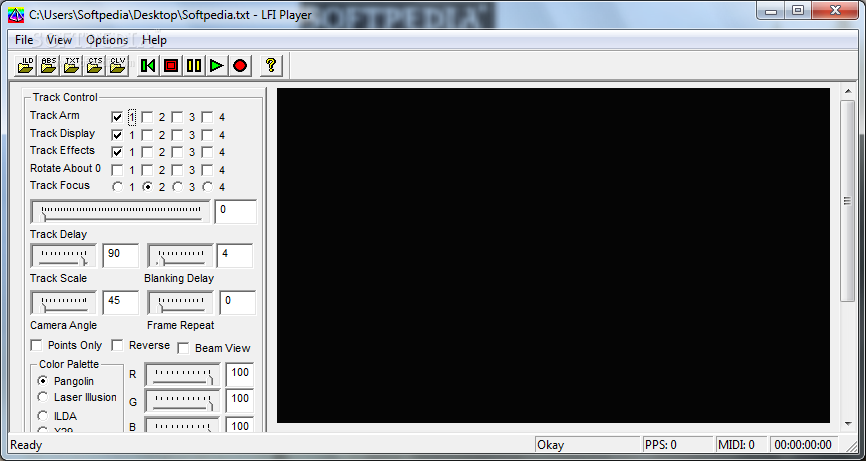Select the Pangolin color palette
Screen dimensions: 866x461
coord(43,381)
